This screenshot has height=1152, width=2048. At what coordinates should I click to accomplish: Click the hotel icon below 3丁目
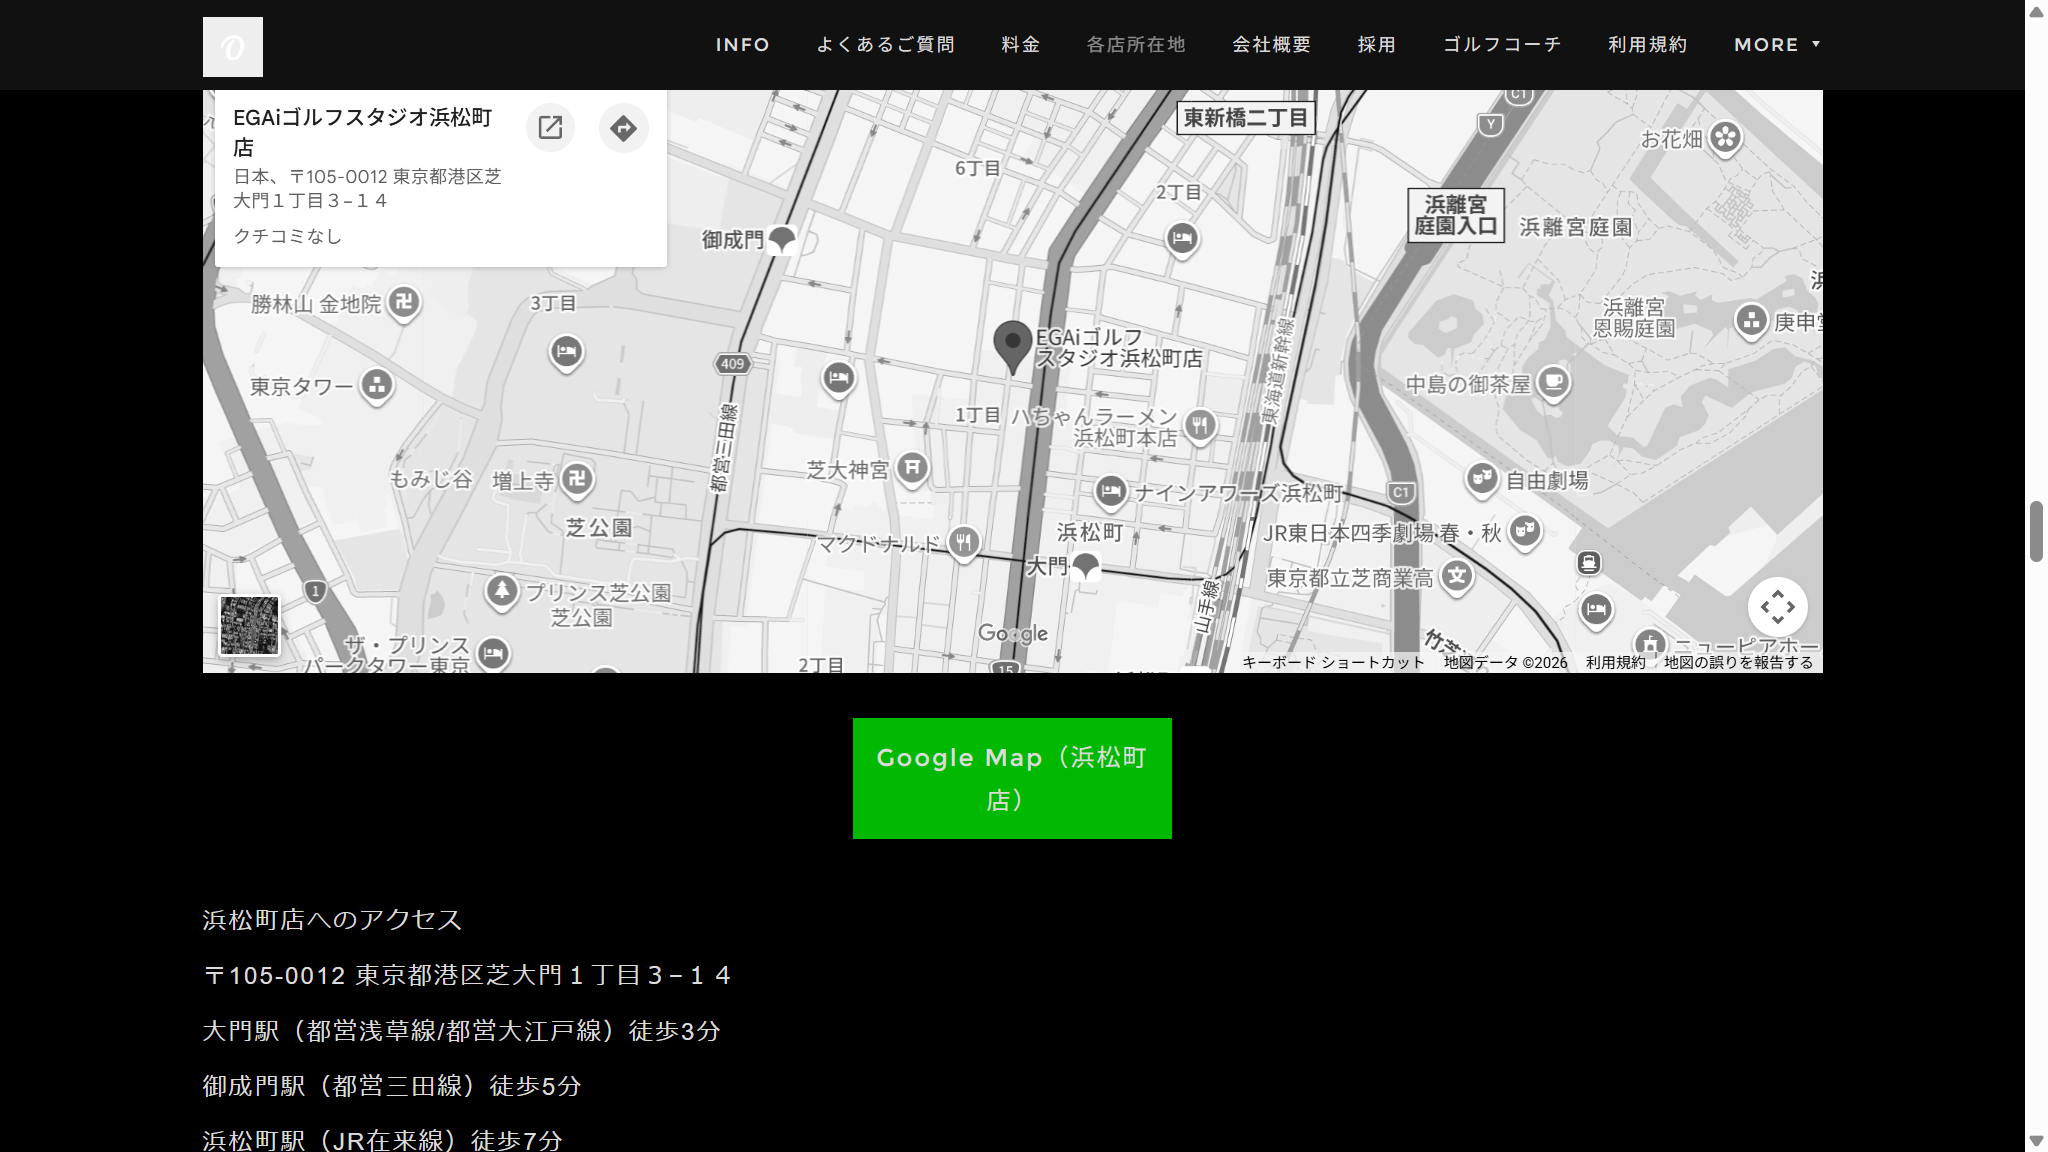pyautogui.click(x=566, y=352)
